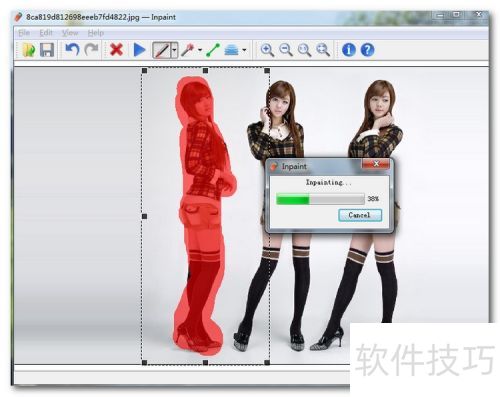This screenshot has height=397, width=500.
Task: Save the image using the floppy disk icon
Action: pyautogui.click(x=47, y=50)
